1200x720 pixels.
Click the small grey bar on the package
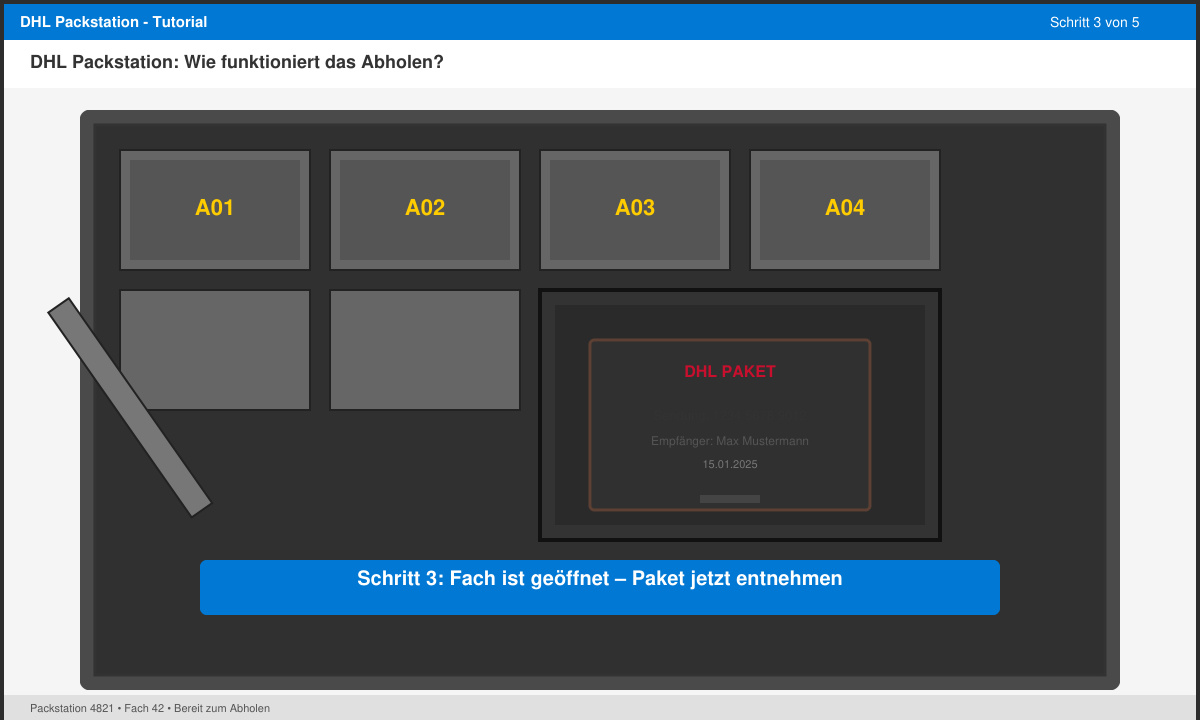click(x=730, y=498)
